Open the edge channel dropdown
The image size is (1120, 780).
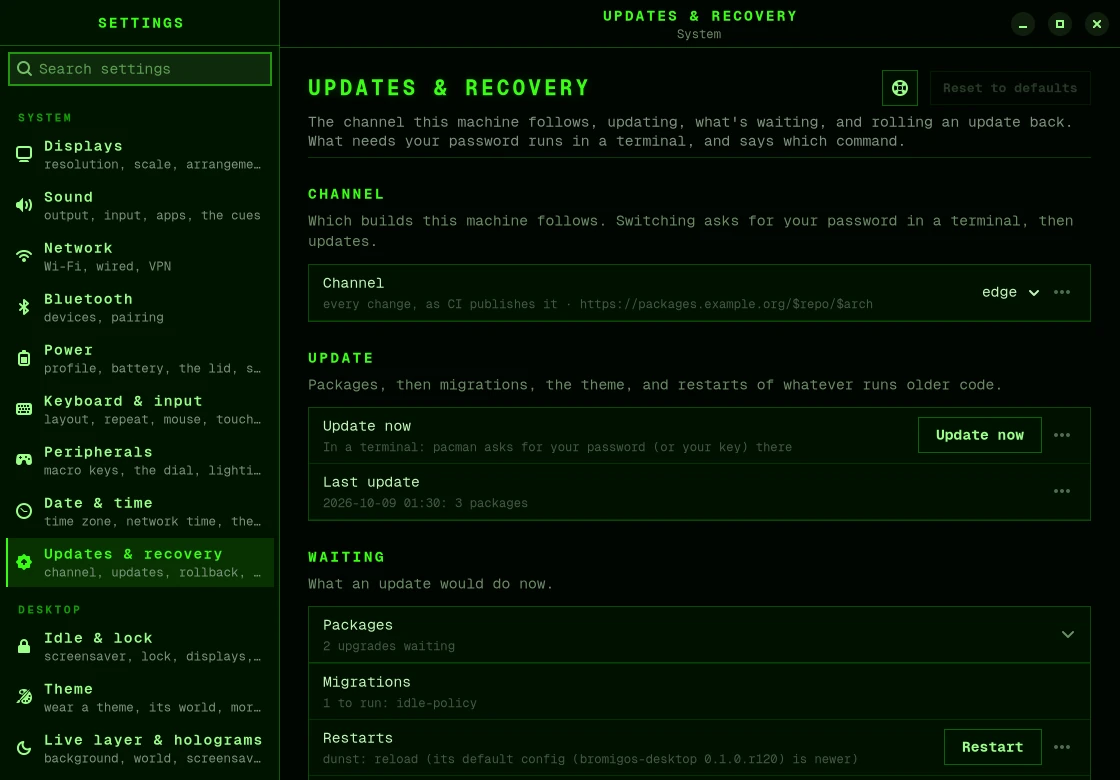point(1010,292)
